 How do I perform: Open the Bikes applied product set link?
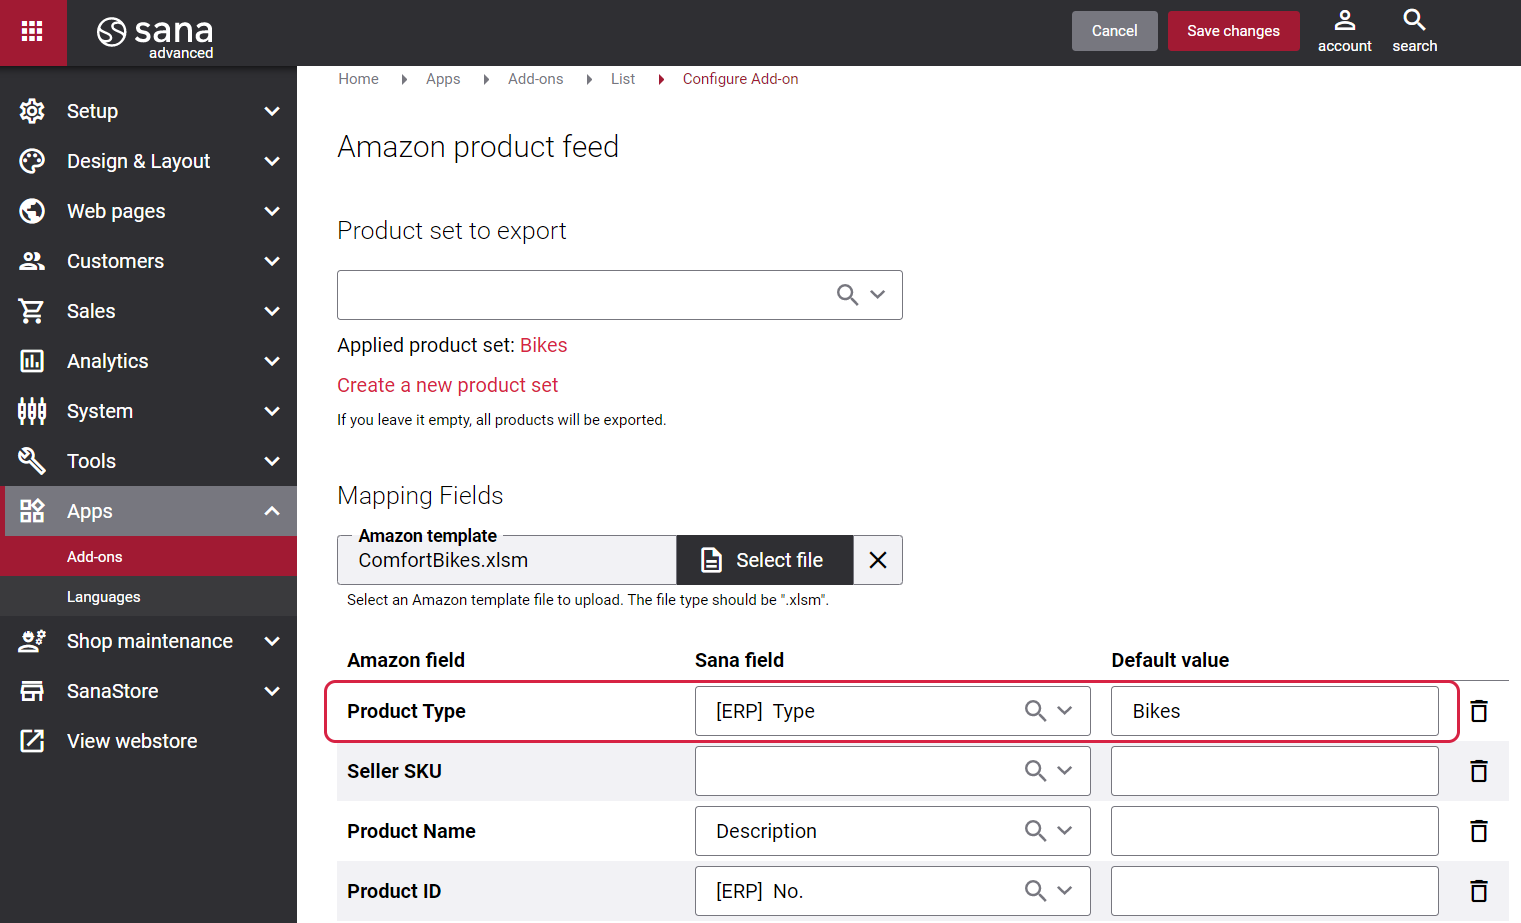coord(543,345)
